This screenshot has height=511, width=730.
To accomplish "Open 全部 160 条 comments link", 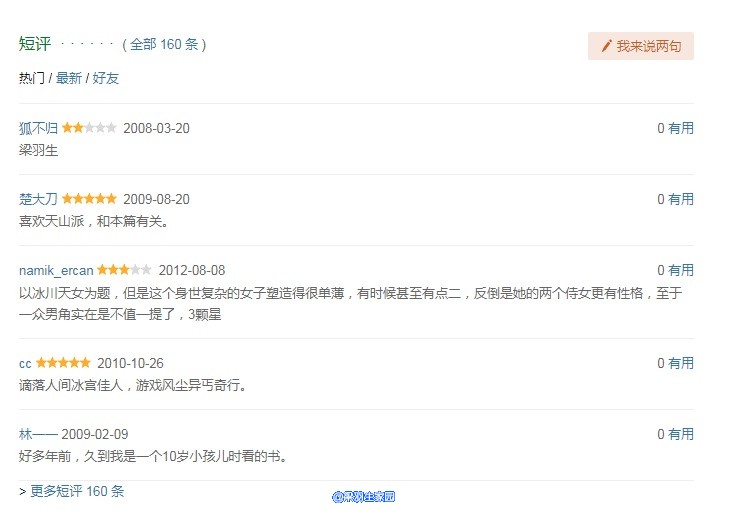I will click(164, 44).
